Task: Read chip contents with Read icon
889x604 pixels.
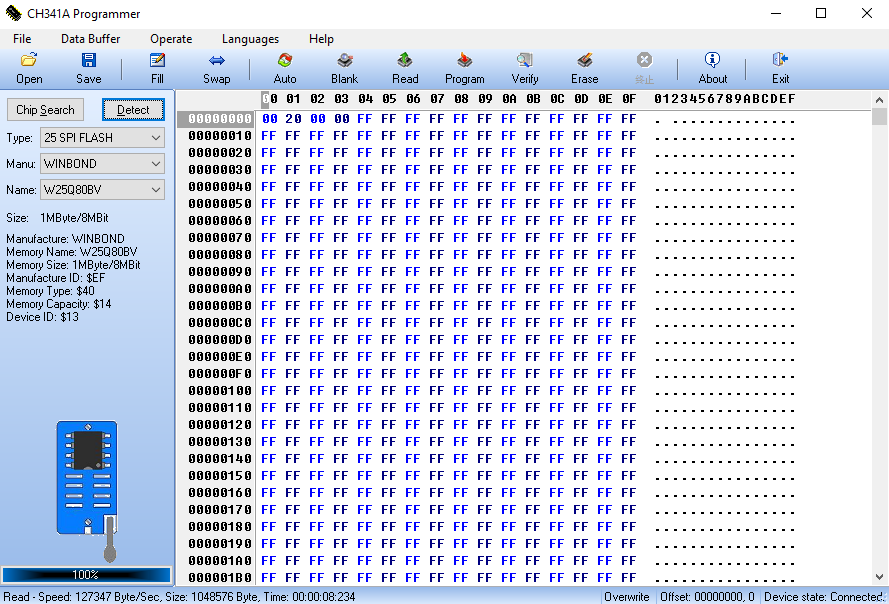Action: 405,68
